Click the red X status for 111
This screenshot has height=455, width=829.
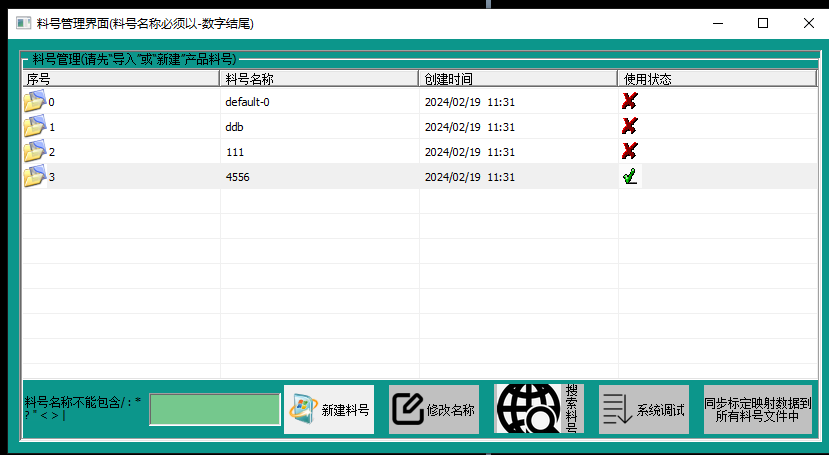[629, 151]
